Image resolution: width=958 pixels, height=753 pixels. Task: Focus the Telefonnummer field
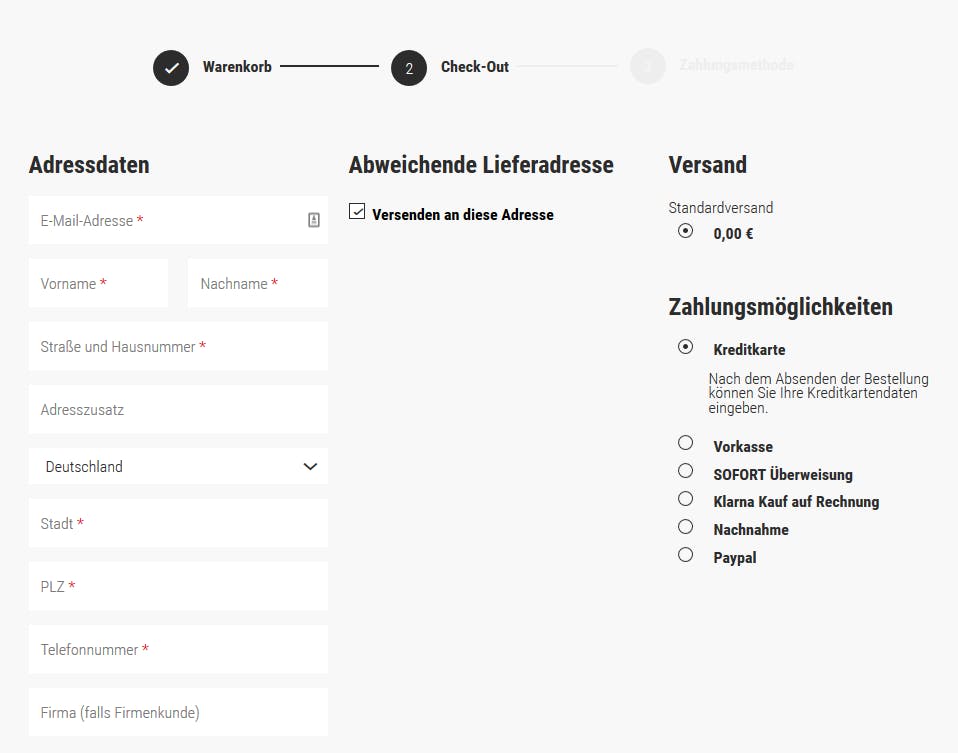coord(178,649)
